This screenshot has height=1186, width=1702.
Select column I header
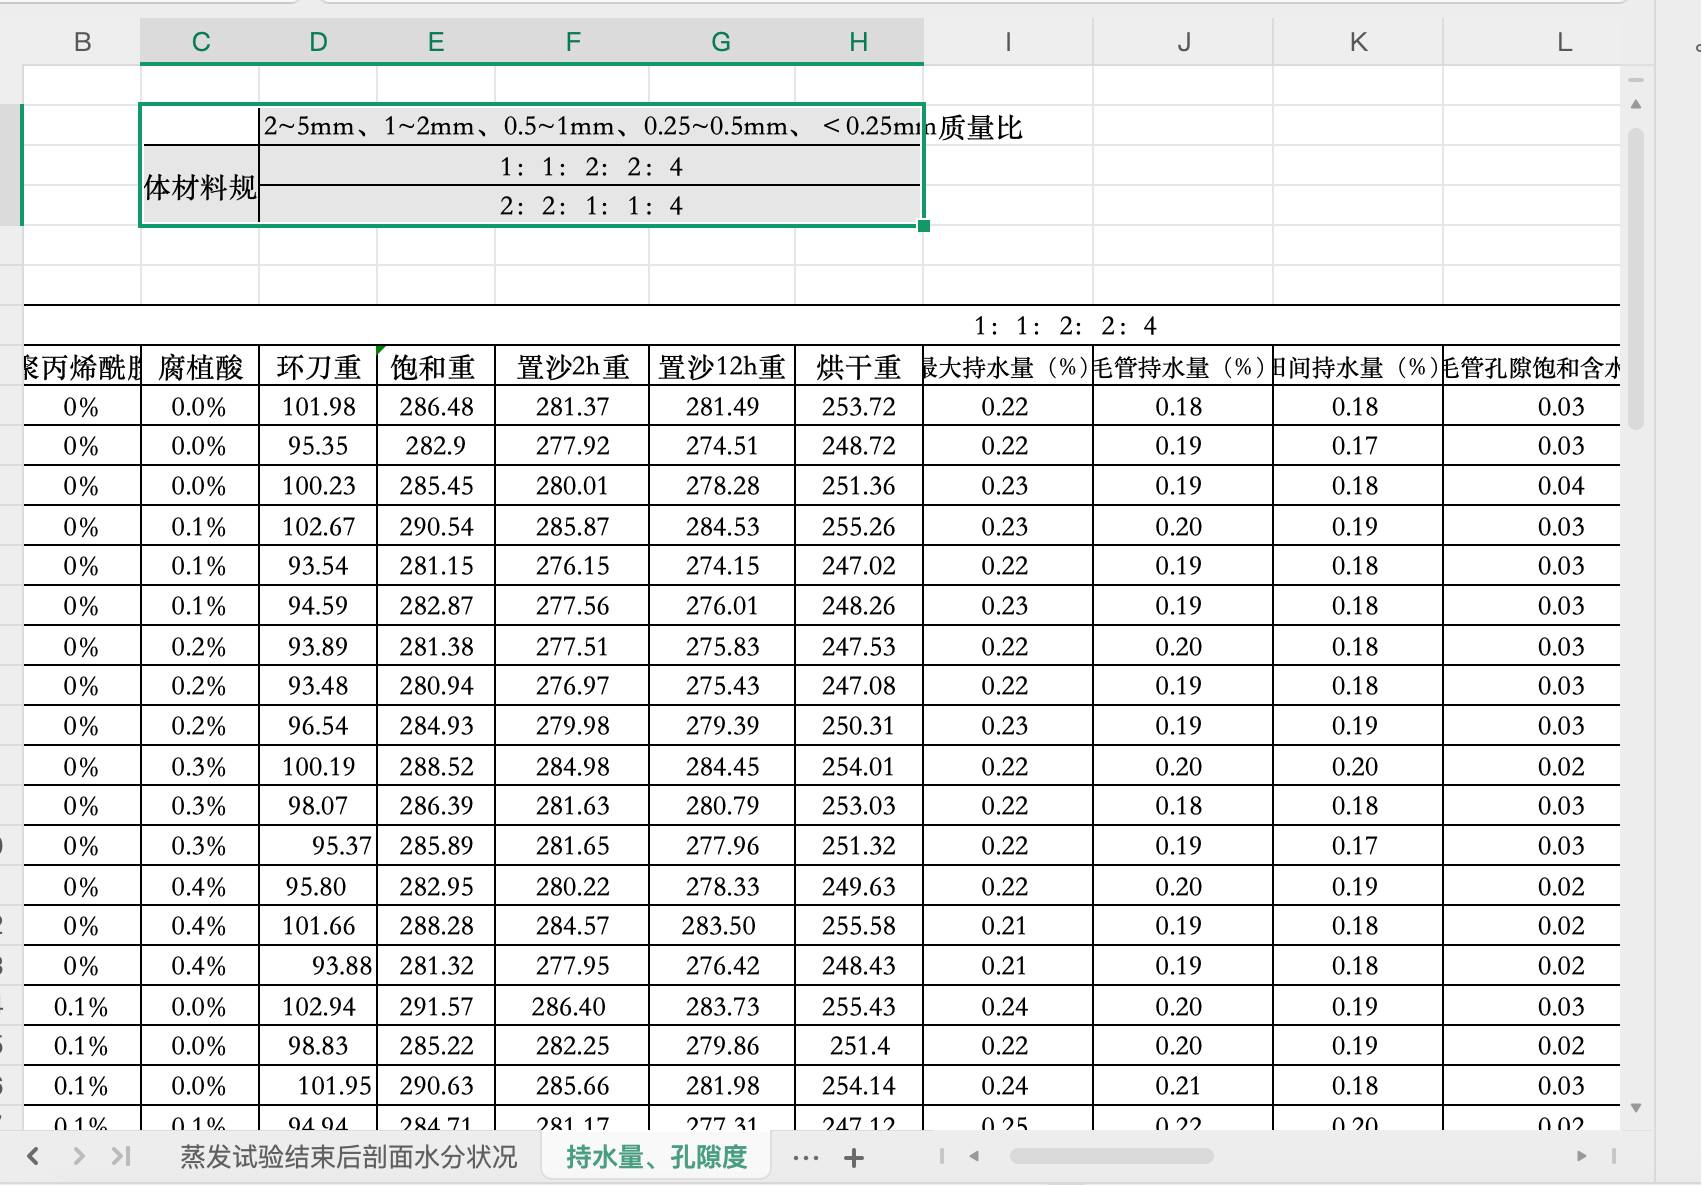(x=1008, y=42)
